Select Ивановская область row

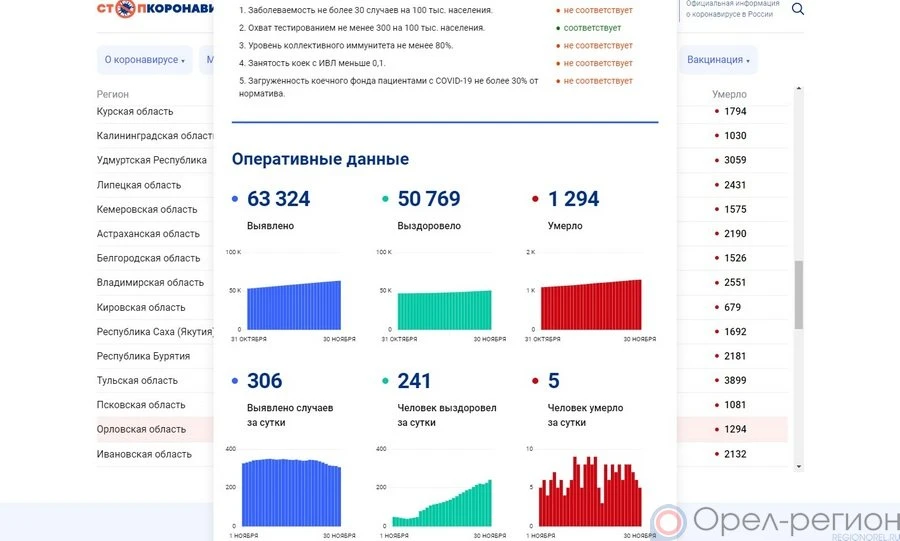click(x=144, y=454)
